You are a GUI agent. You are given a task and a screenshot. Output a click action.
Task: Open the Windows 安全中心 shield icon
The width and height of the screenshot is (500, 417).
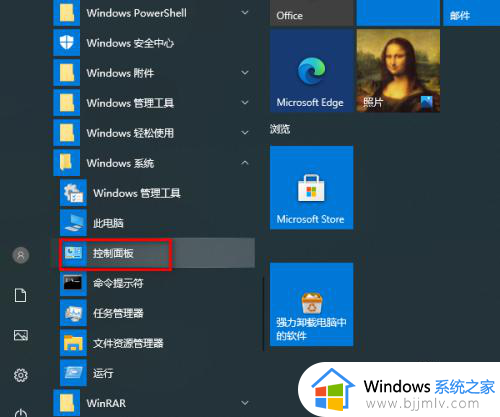point(67,43)
